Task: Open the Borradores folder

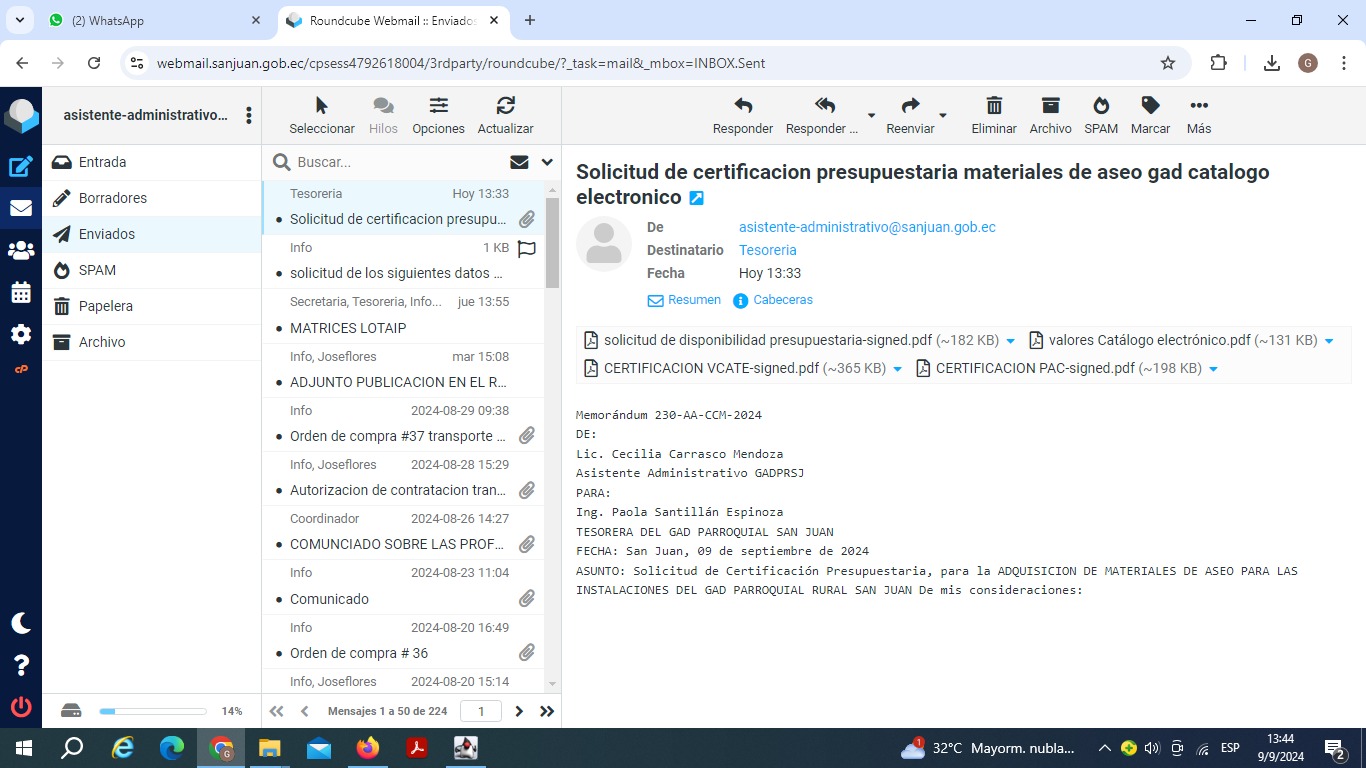Action: click(113, 198)
